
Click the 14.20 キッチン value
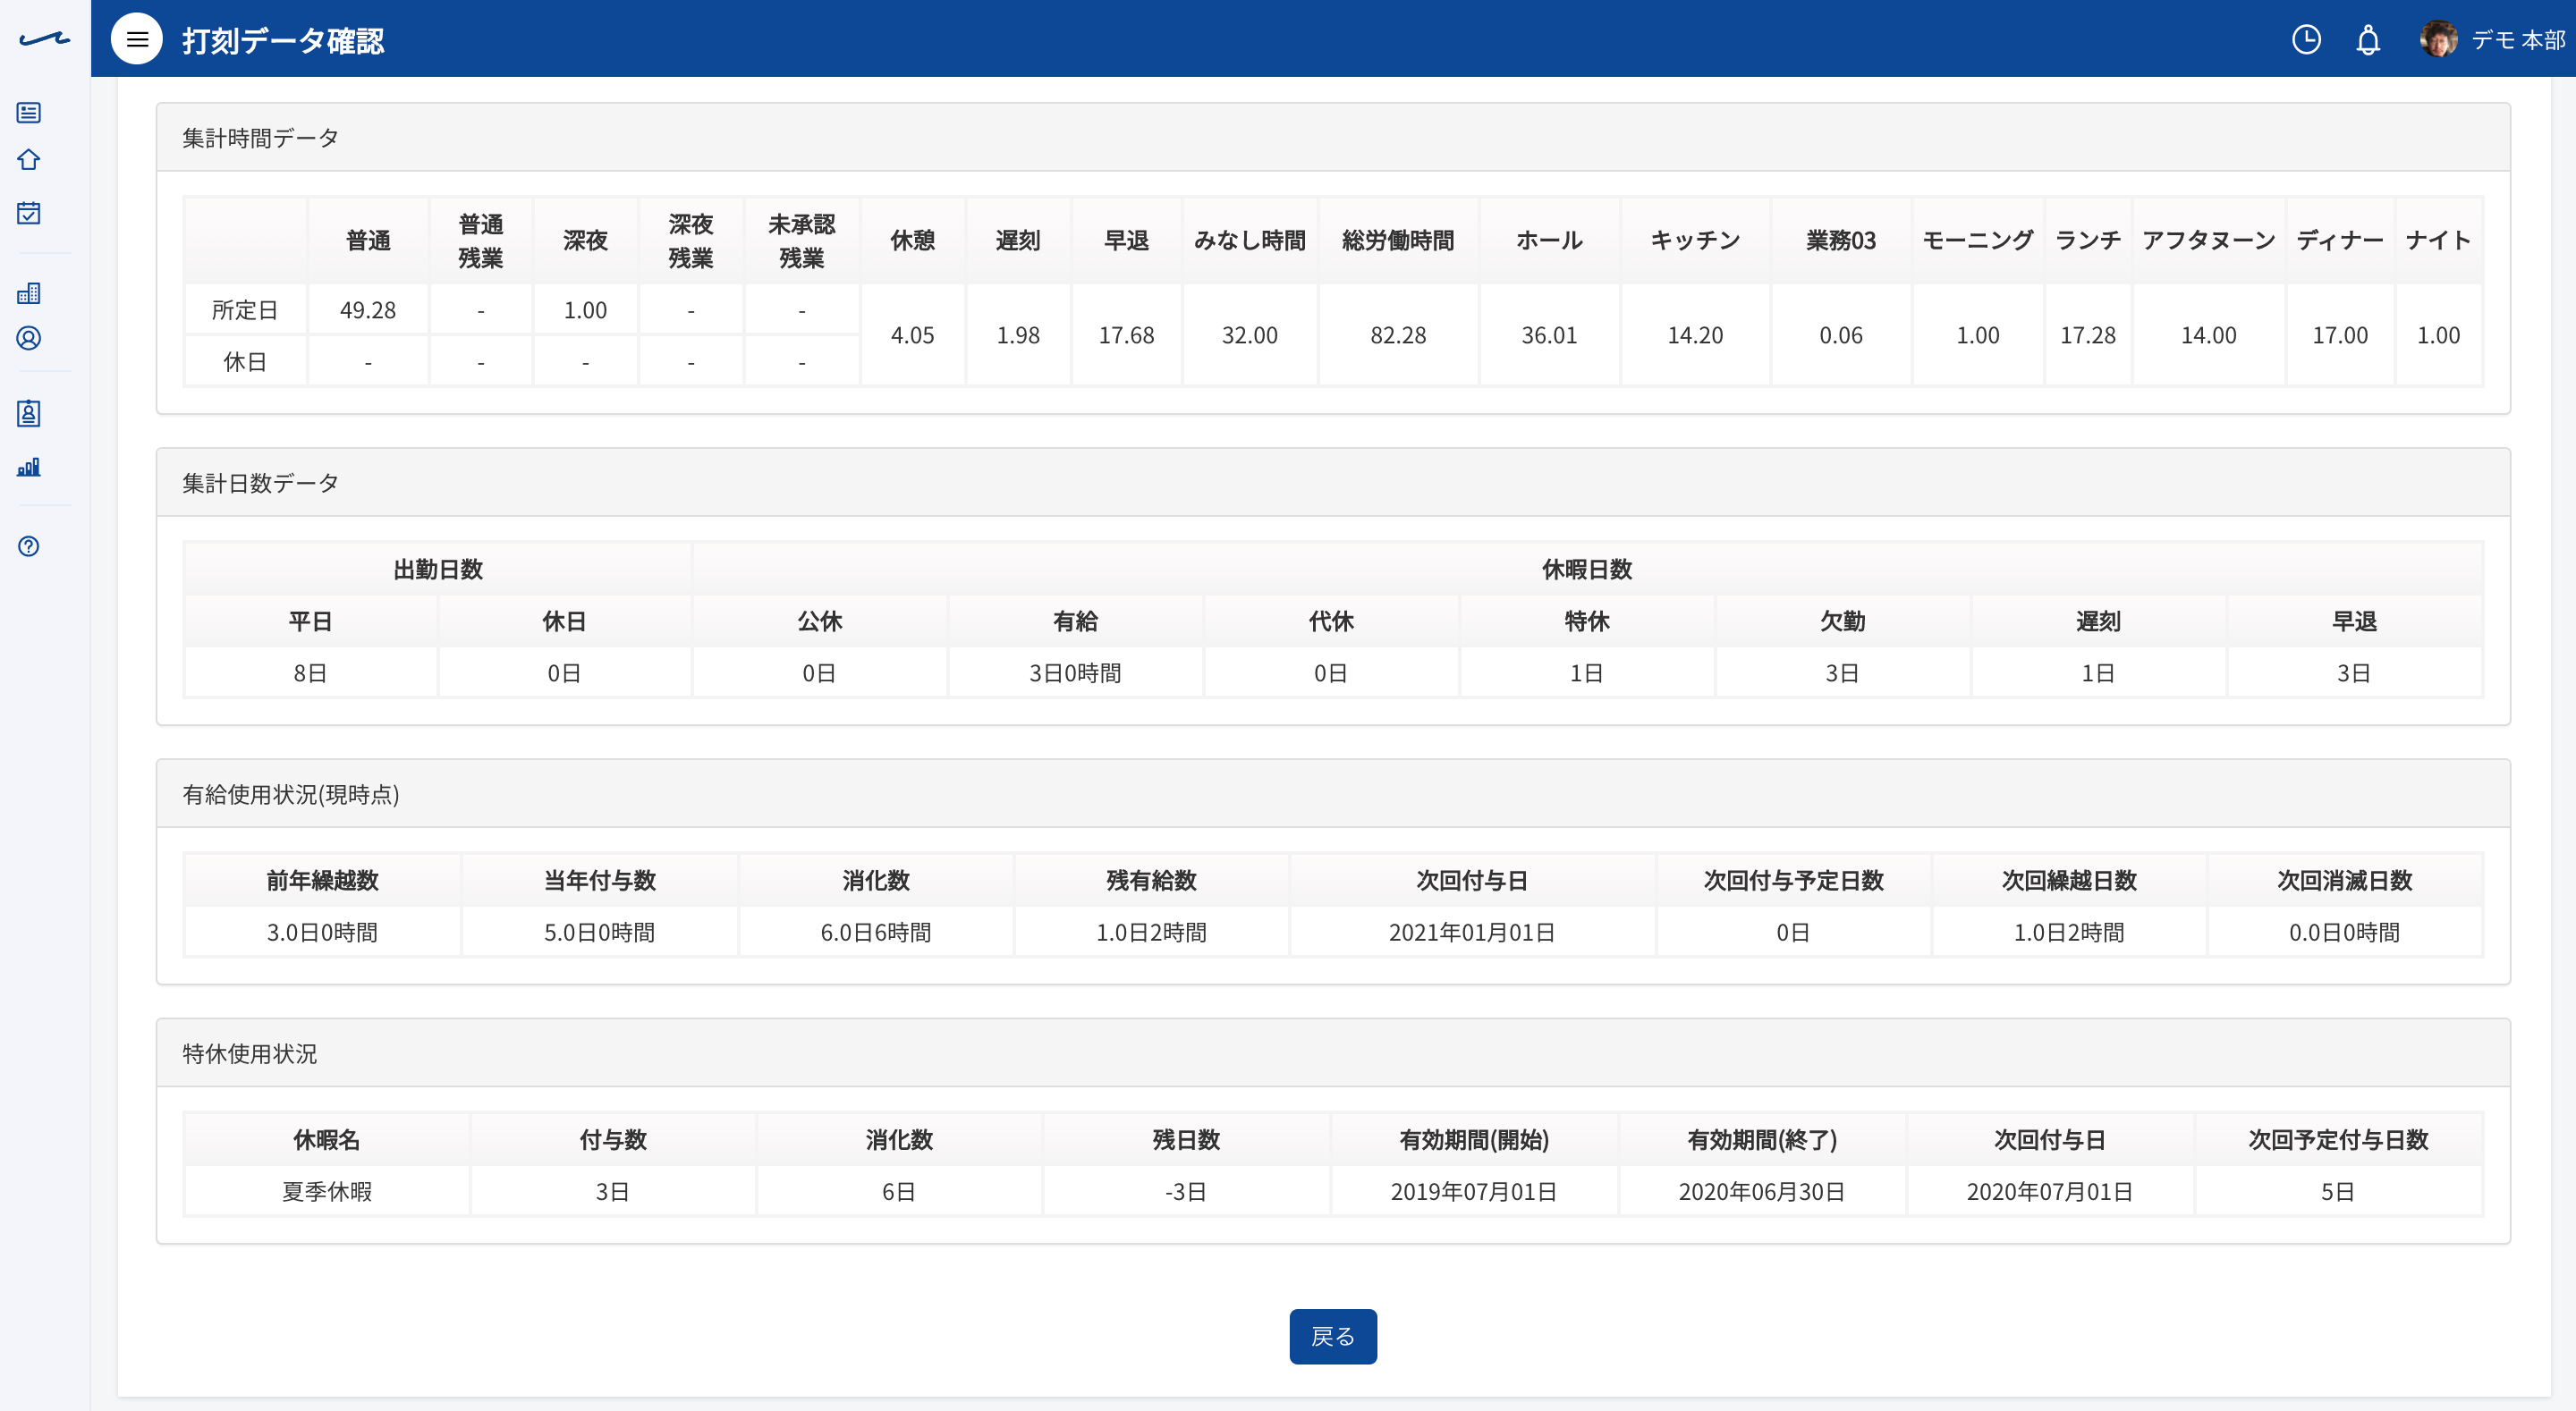click(1695, 335)
